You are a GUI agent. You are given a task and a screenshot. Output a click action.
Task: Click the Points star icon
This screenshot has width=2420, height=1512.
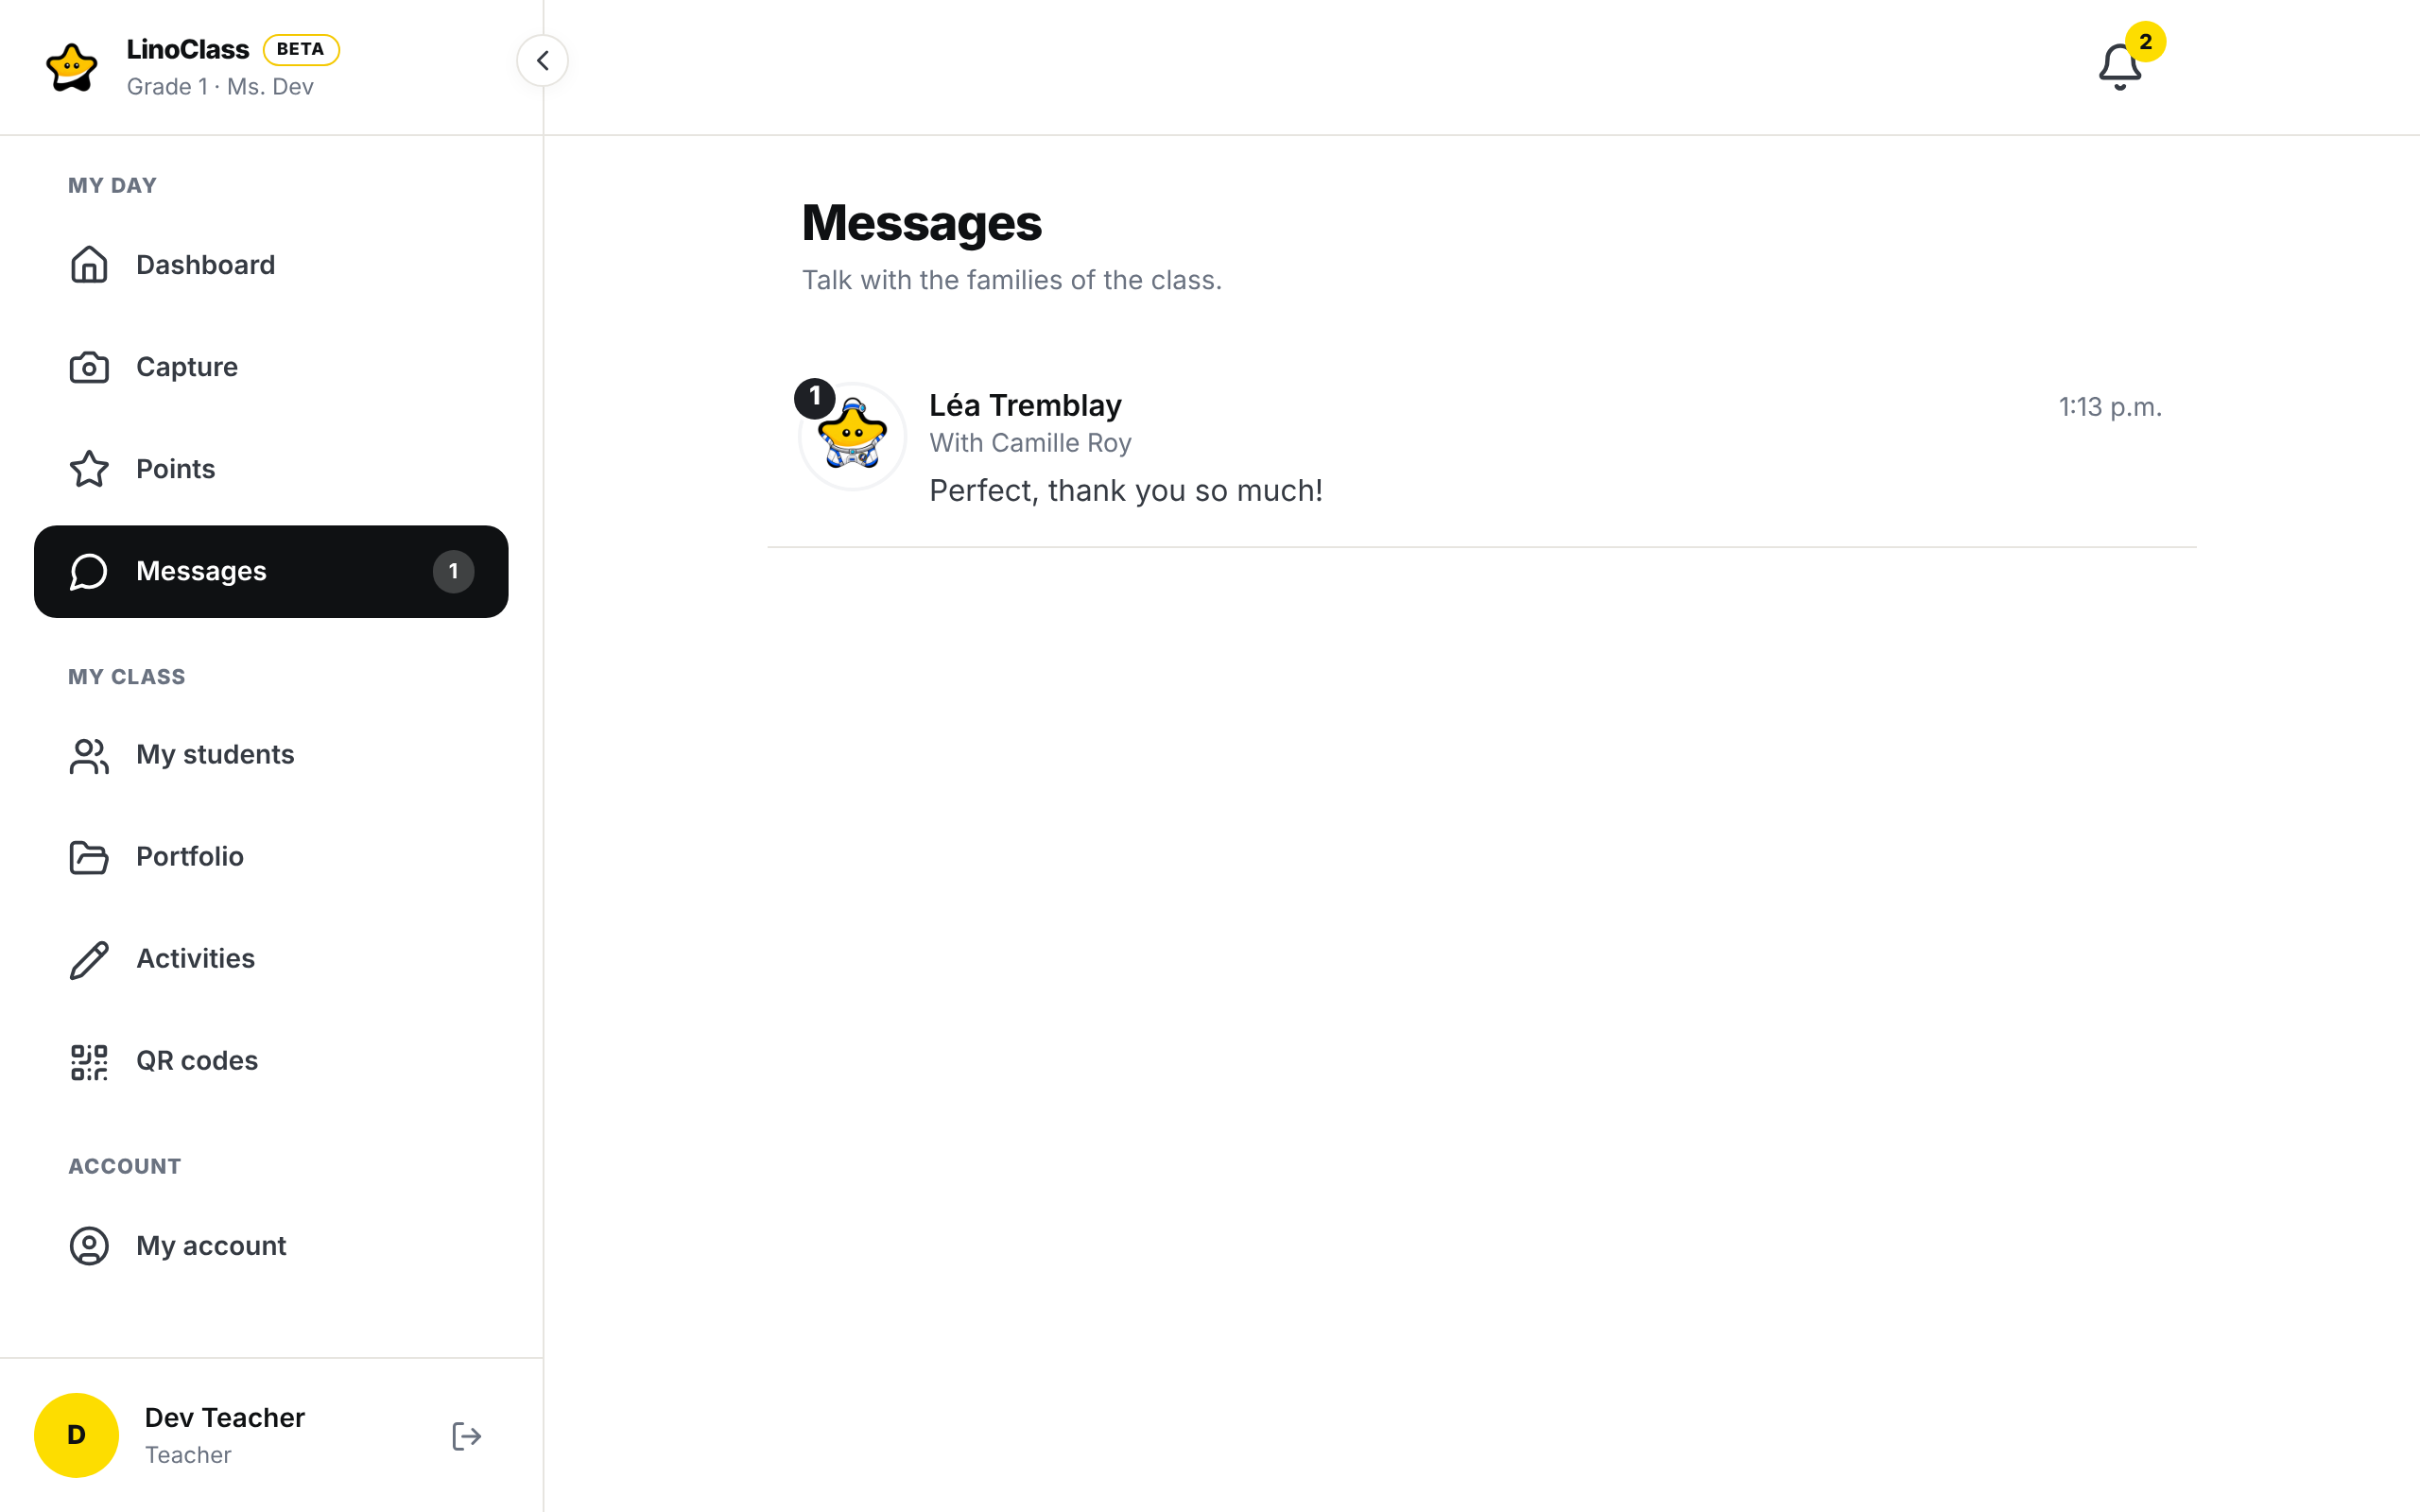[89, 469]
